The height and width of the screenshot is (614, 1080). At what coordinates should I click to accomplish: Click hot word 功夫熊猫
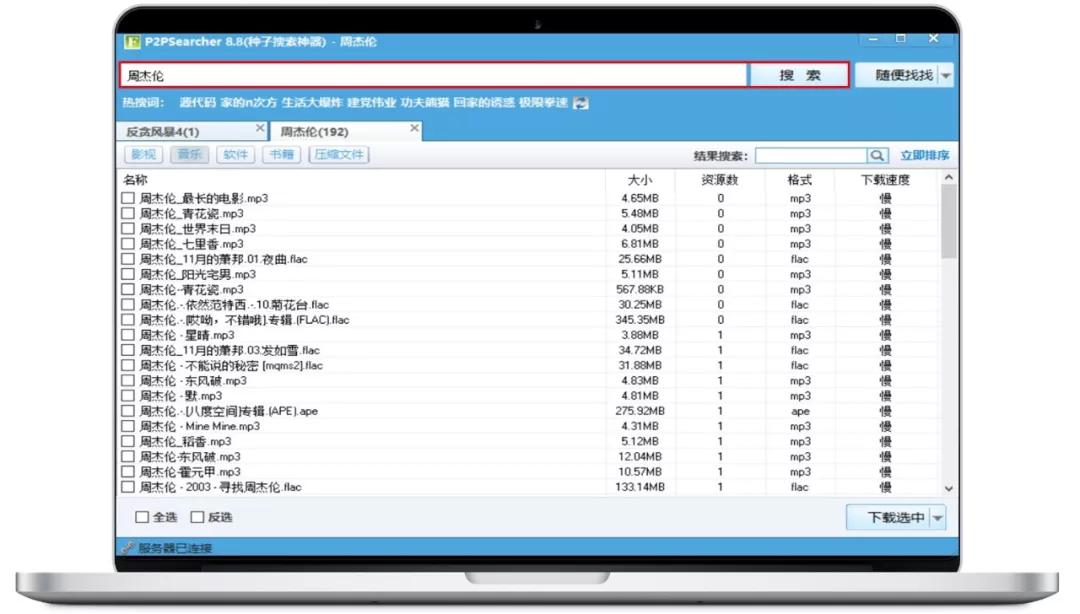(x=425, y=103)
